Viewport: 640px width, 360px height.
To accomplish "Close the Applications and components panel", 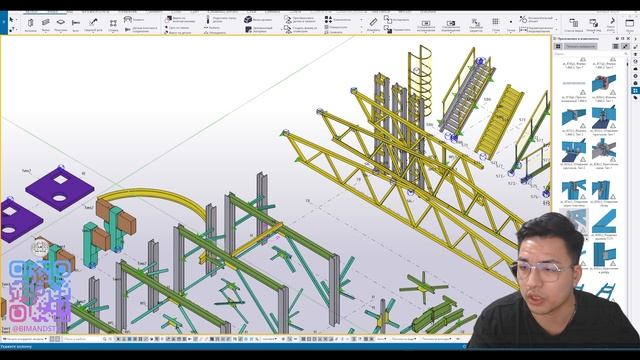I will coord(628,38).
